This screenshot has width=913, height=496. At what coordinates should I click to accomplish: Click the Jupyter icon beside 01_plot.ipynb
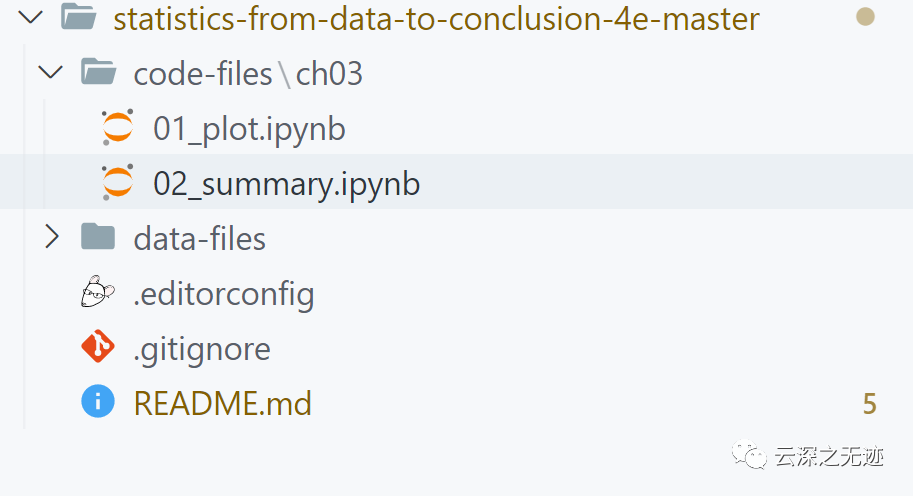pos(117,128)
